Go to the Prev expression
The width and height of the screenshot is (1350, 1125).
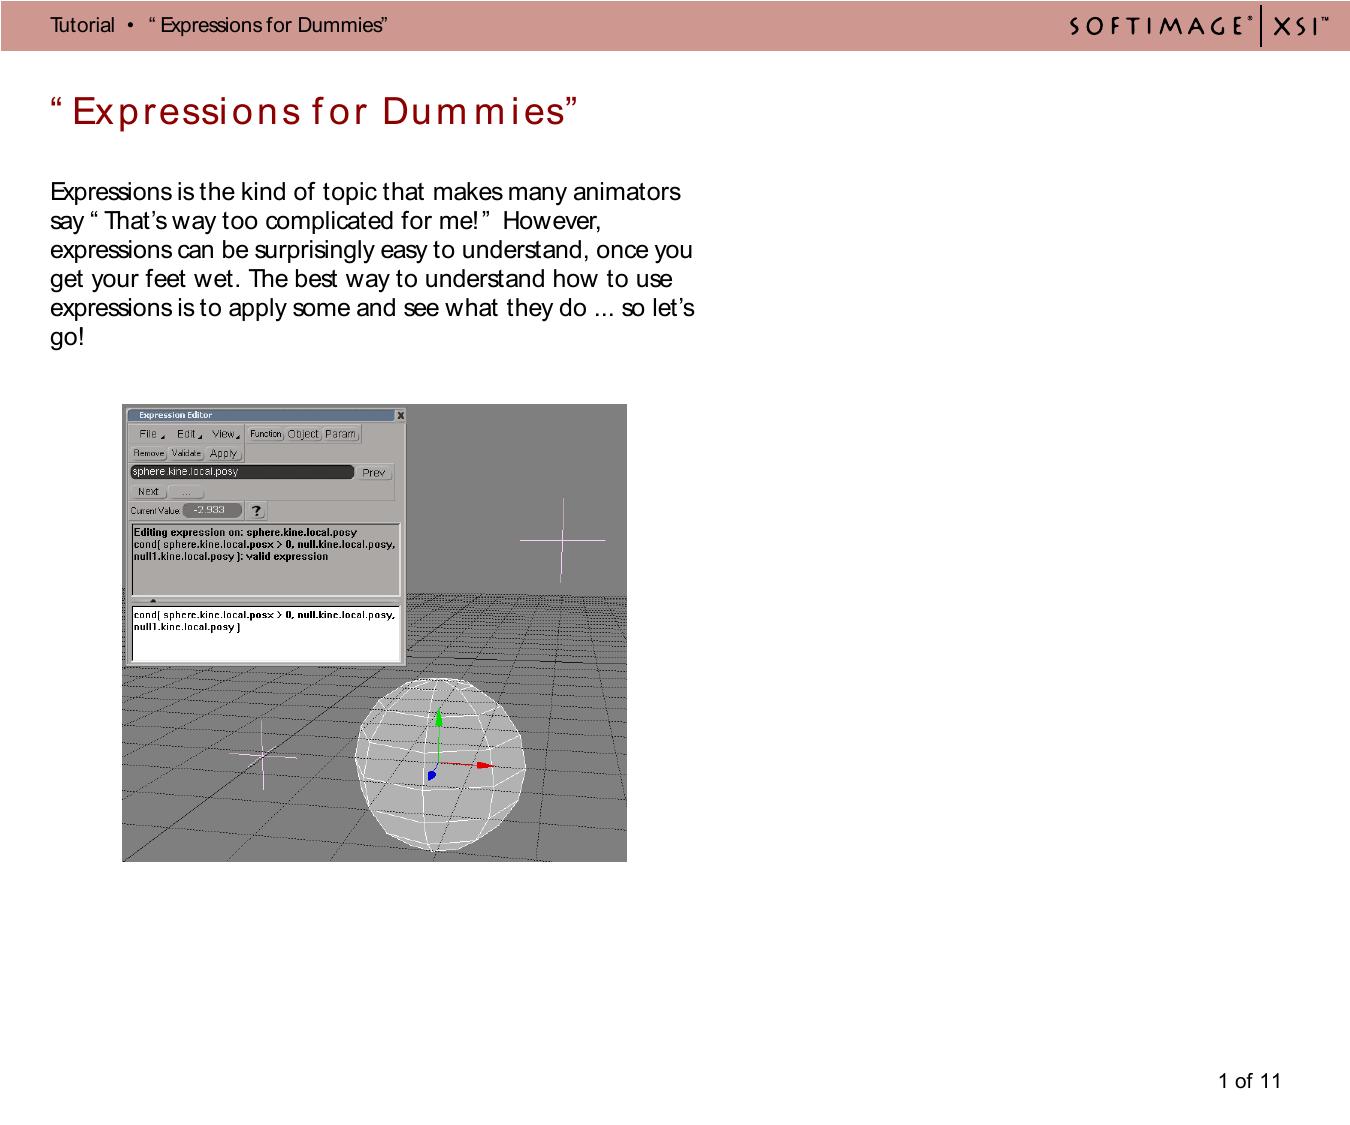375,472
